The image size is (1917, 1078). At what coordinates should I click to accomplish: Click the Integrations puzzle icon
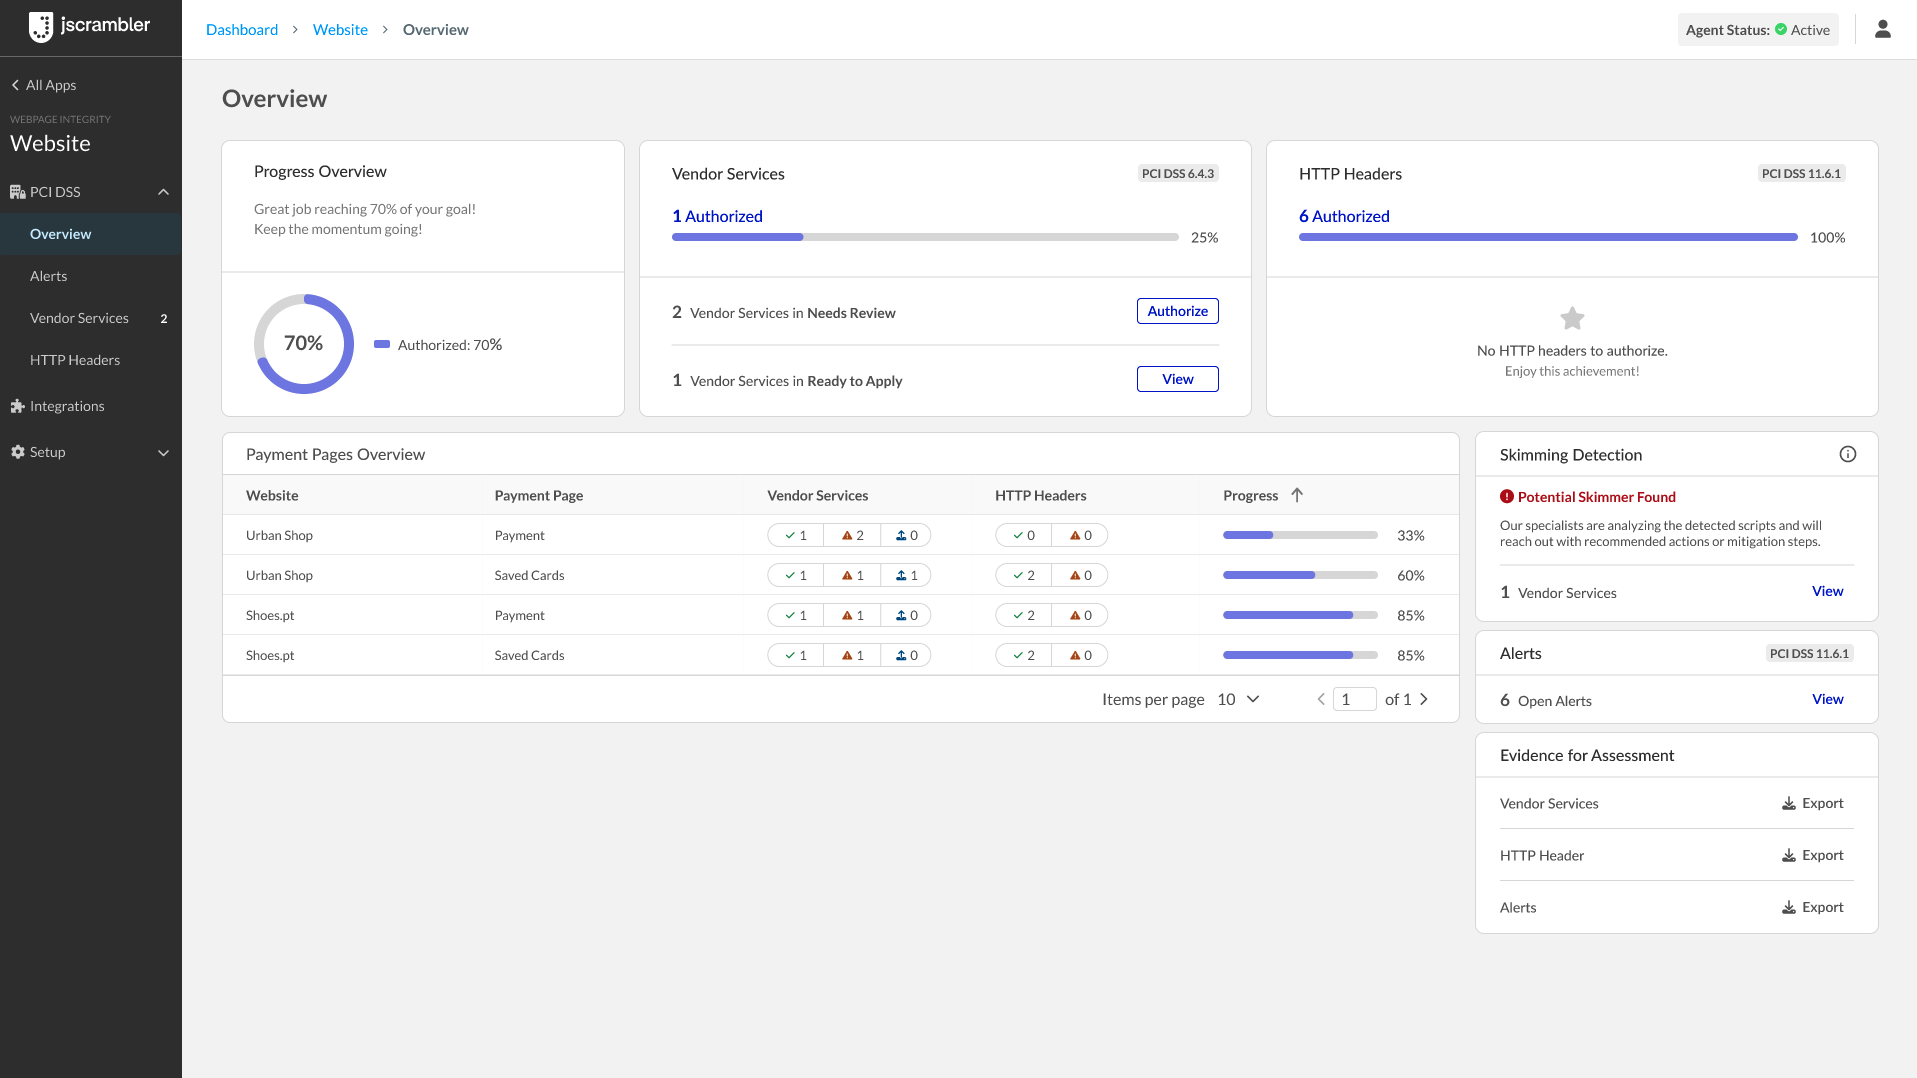[x=17, y=407]
